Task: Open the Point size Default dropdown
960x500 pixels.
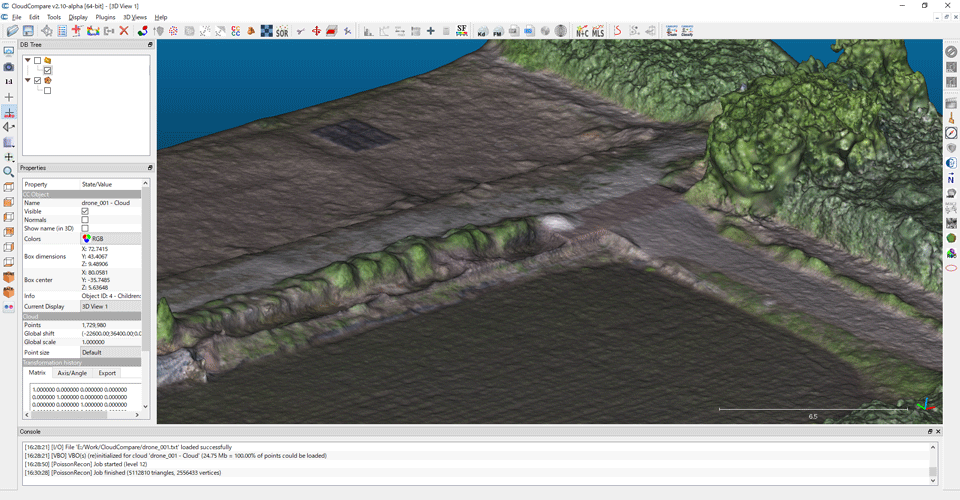Action: (111, 353)
